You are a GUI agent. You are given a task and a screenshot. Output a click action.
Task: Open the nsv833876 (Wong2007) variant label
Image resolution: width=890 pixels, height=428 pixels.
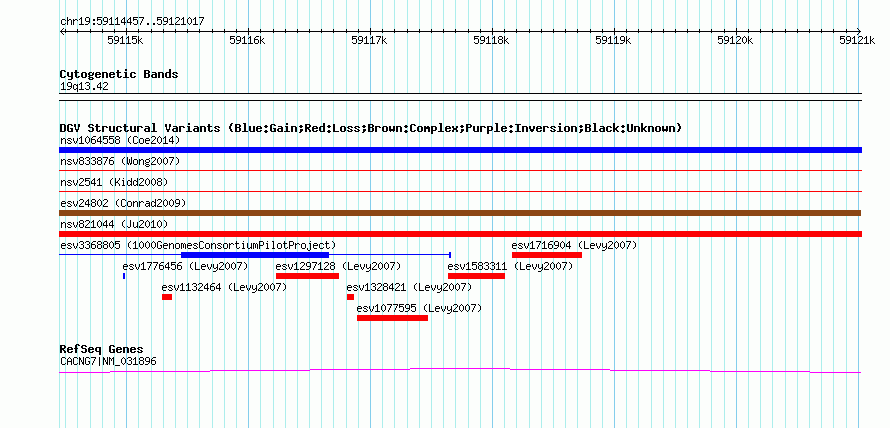[x=120, y=162]
